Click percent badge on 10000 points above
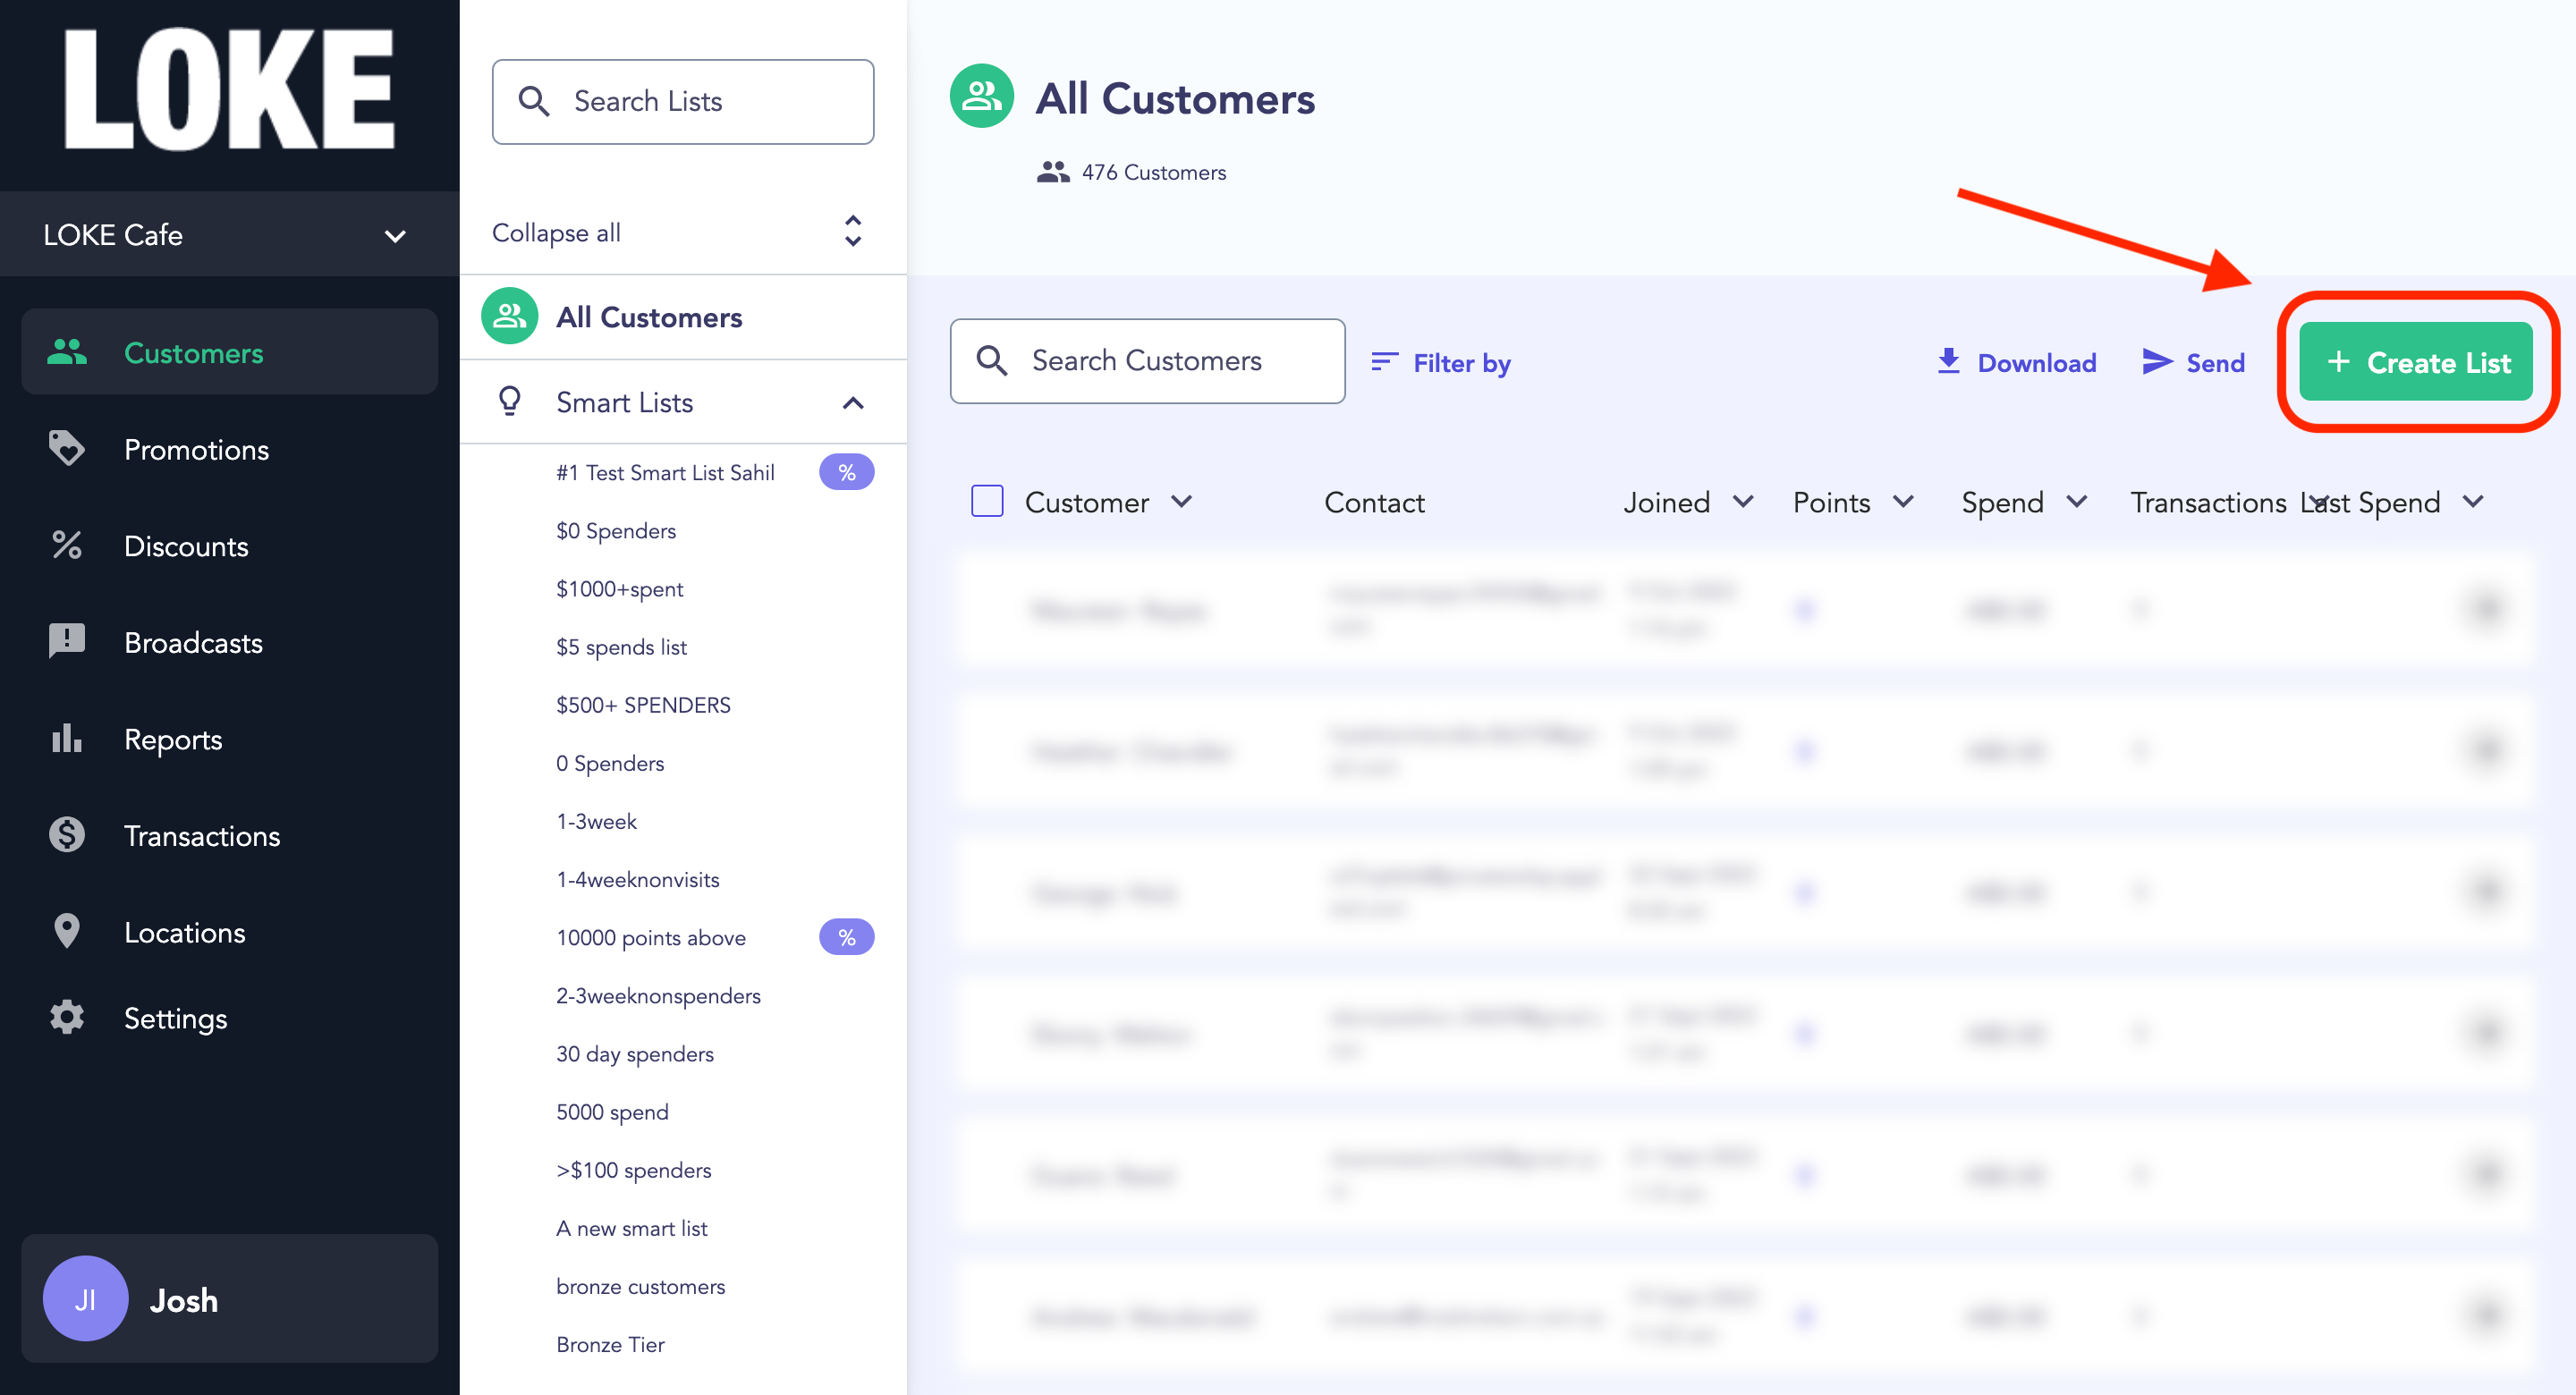2576x1395 pixels. coord(846,938)
